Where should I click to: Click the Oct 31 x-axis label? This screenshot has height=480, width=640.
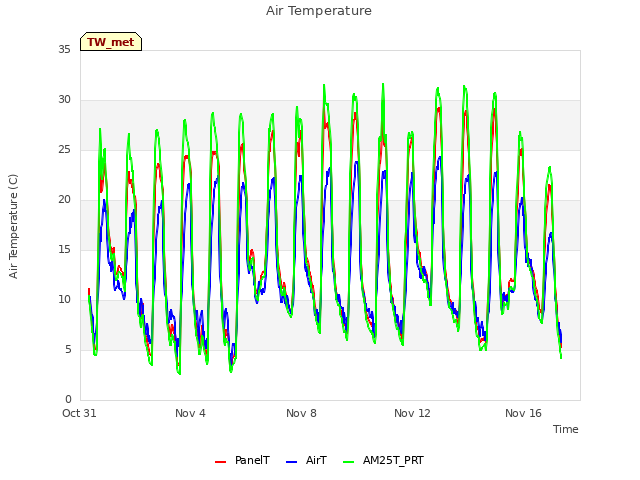pos(79,413)
